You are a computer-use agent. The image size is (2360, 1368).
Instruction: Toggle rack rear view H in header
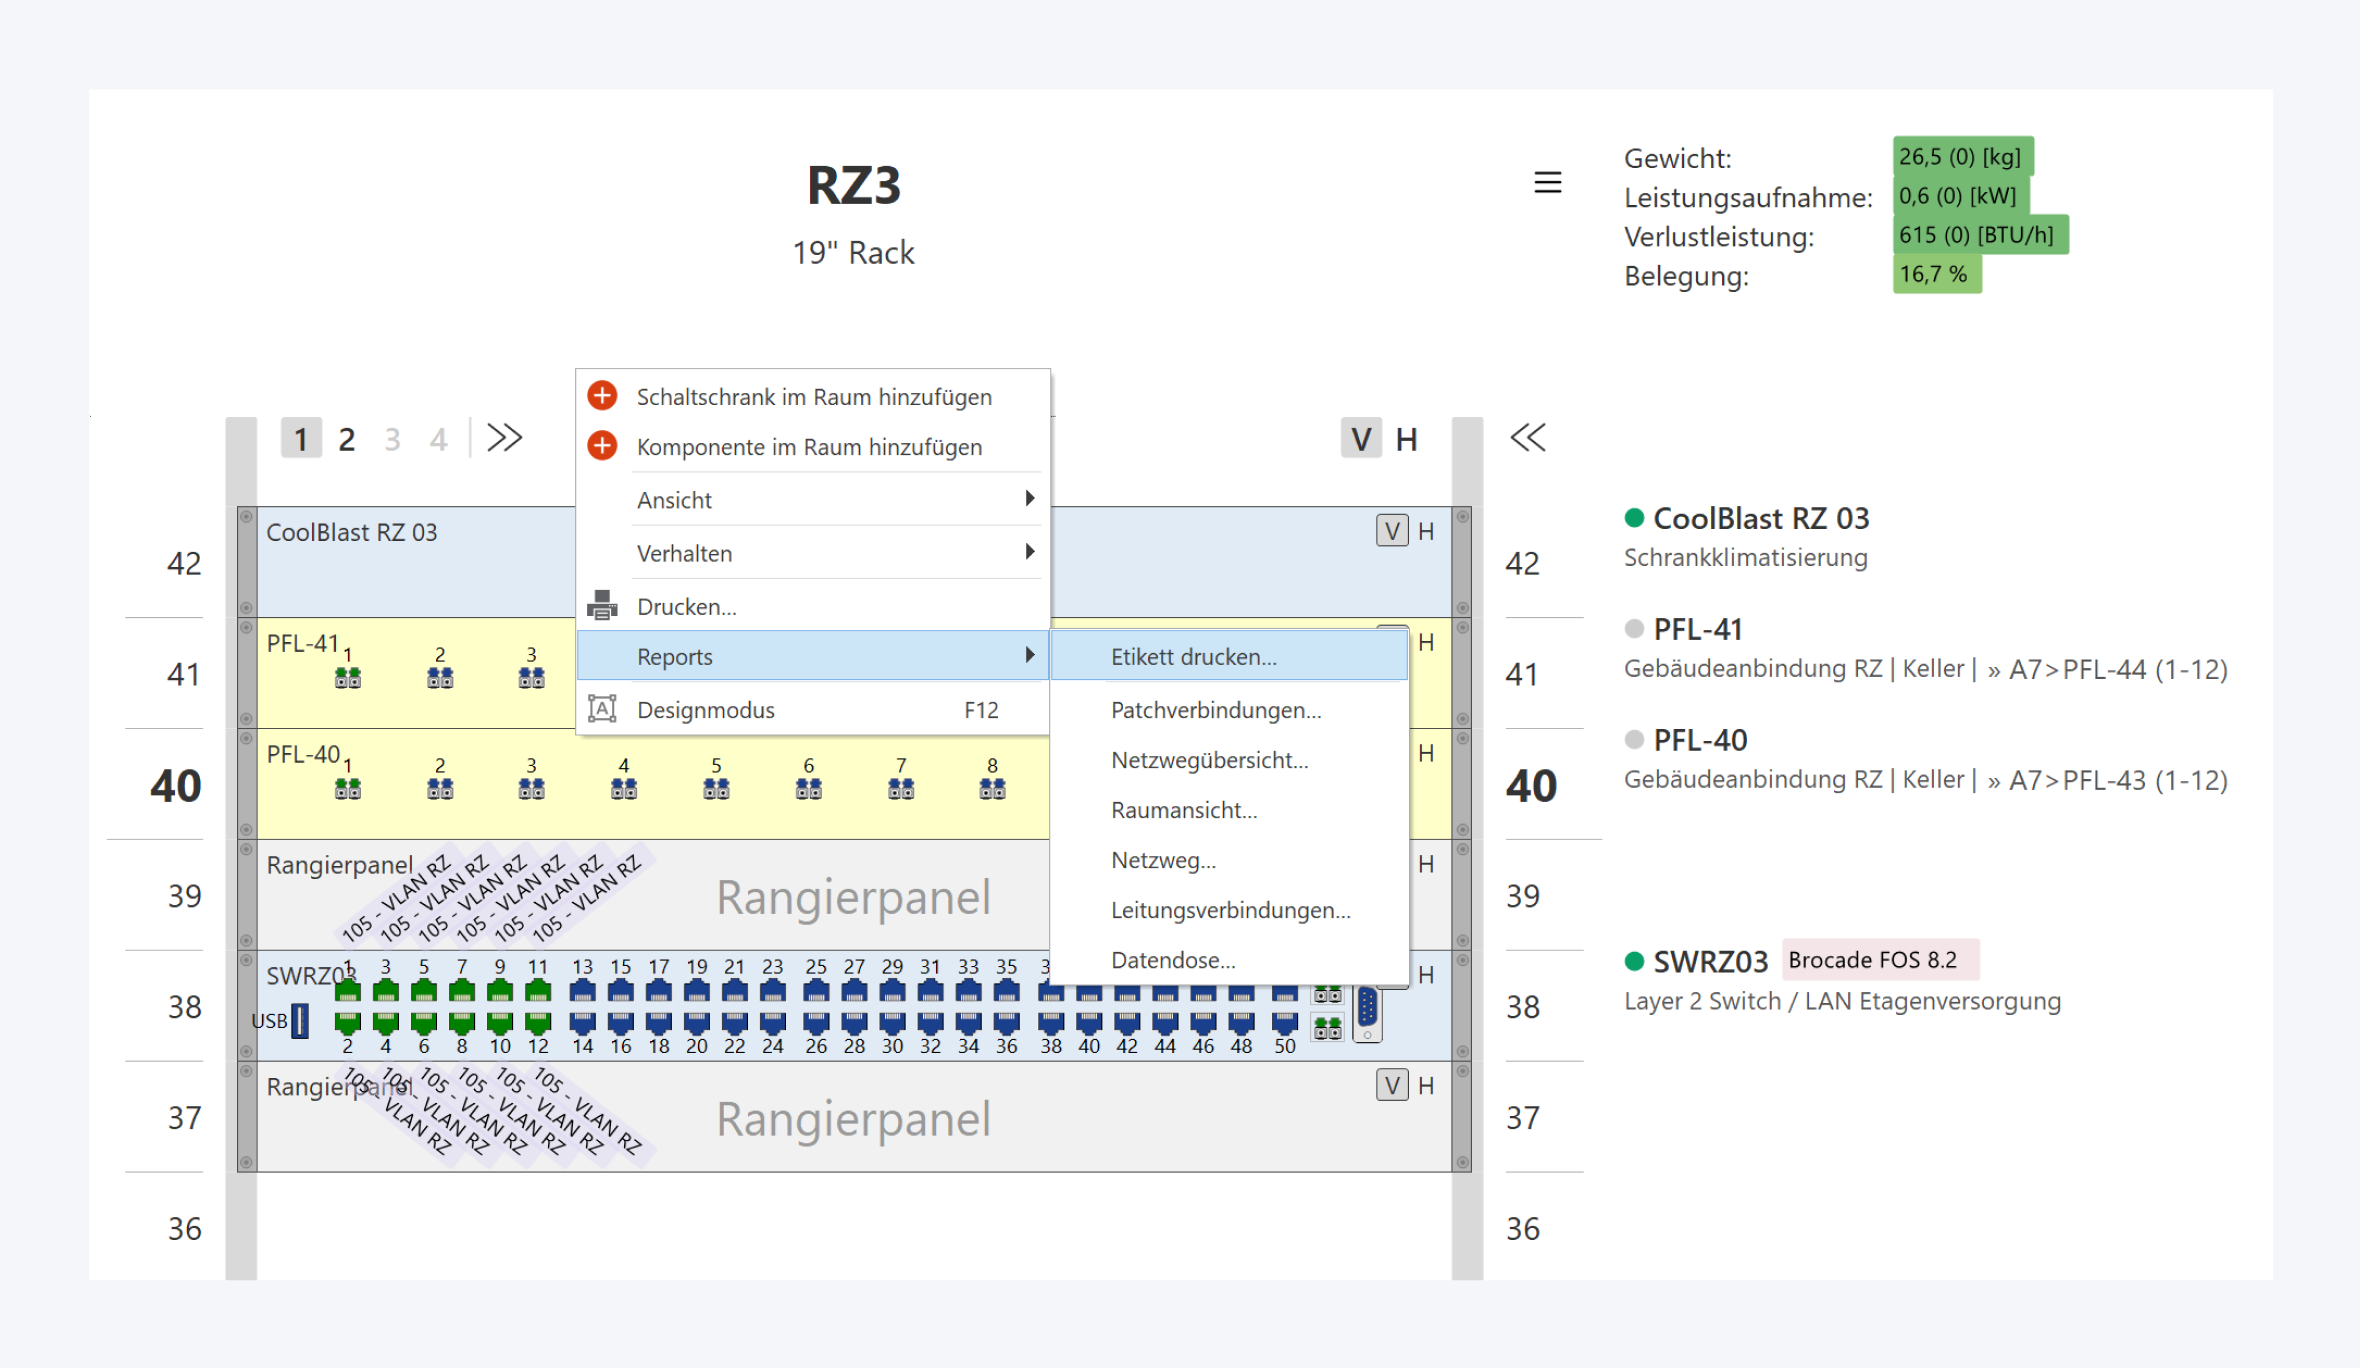click(x=1406, y=439)
